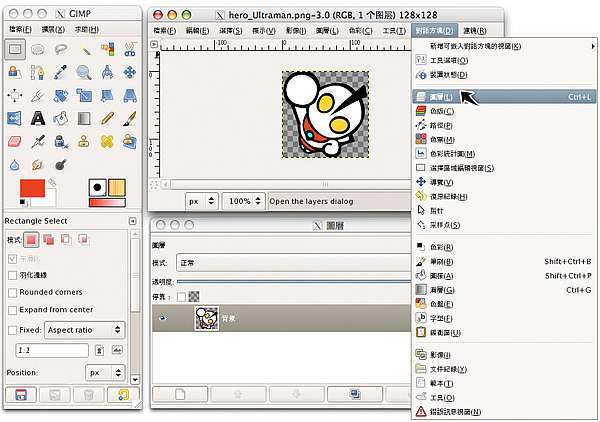Set selection mode to replace current selection

(31, 240)
